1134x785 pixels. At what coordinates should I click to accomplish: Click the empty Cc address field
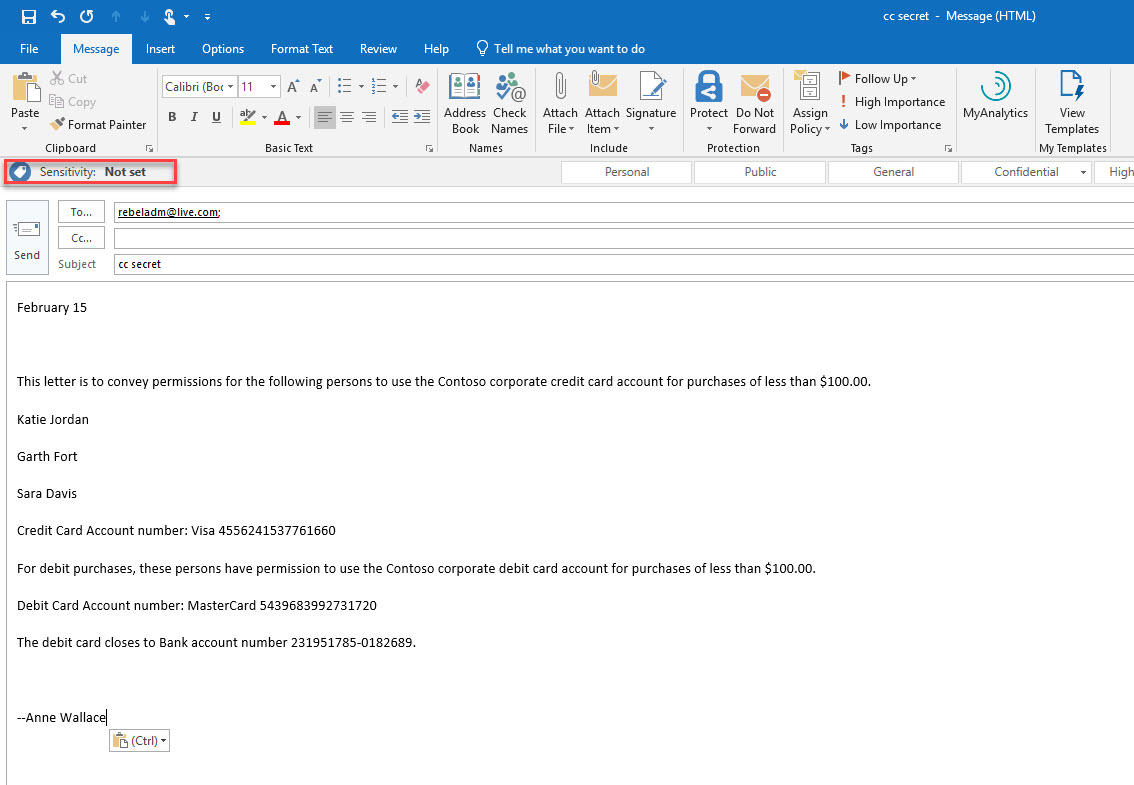click(623, 238)
